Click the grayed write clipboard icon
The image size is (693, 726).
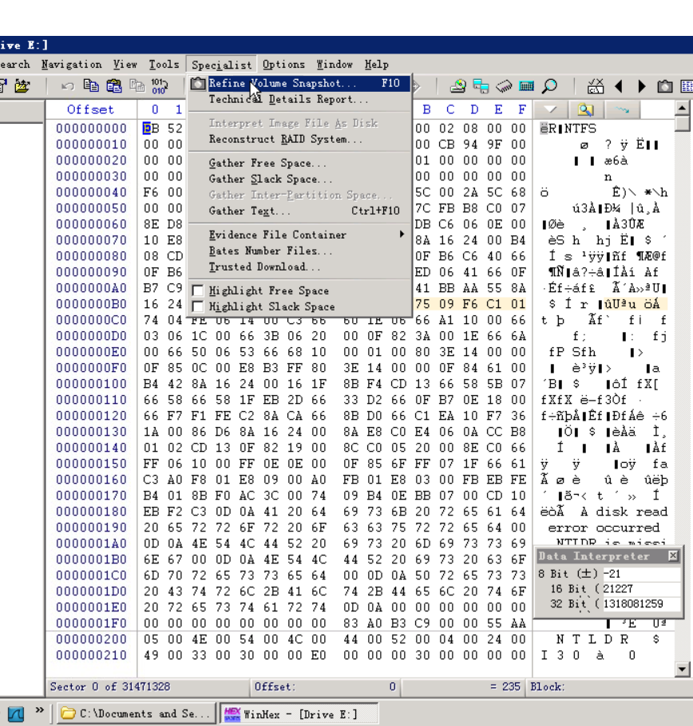137,86
